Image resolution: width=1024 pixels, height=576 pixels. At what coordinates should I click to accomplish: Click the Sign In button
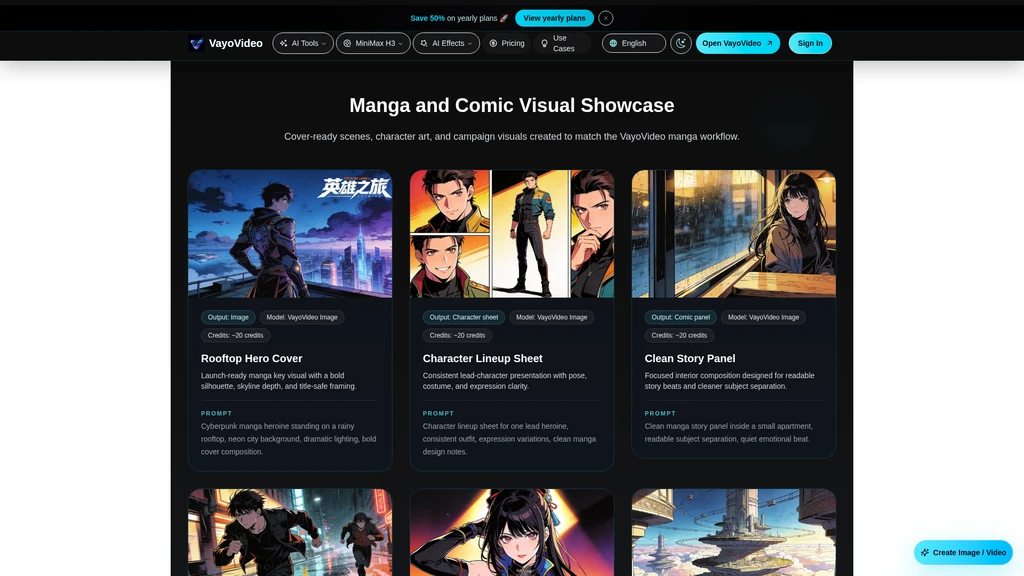tap(810, 43)
